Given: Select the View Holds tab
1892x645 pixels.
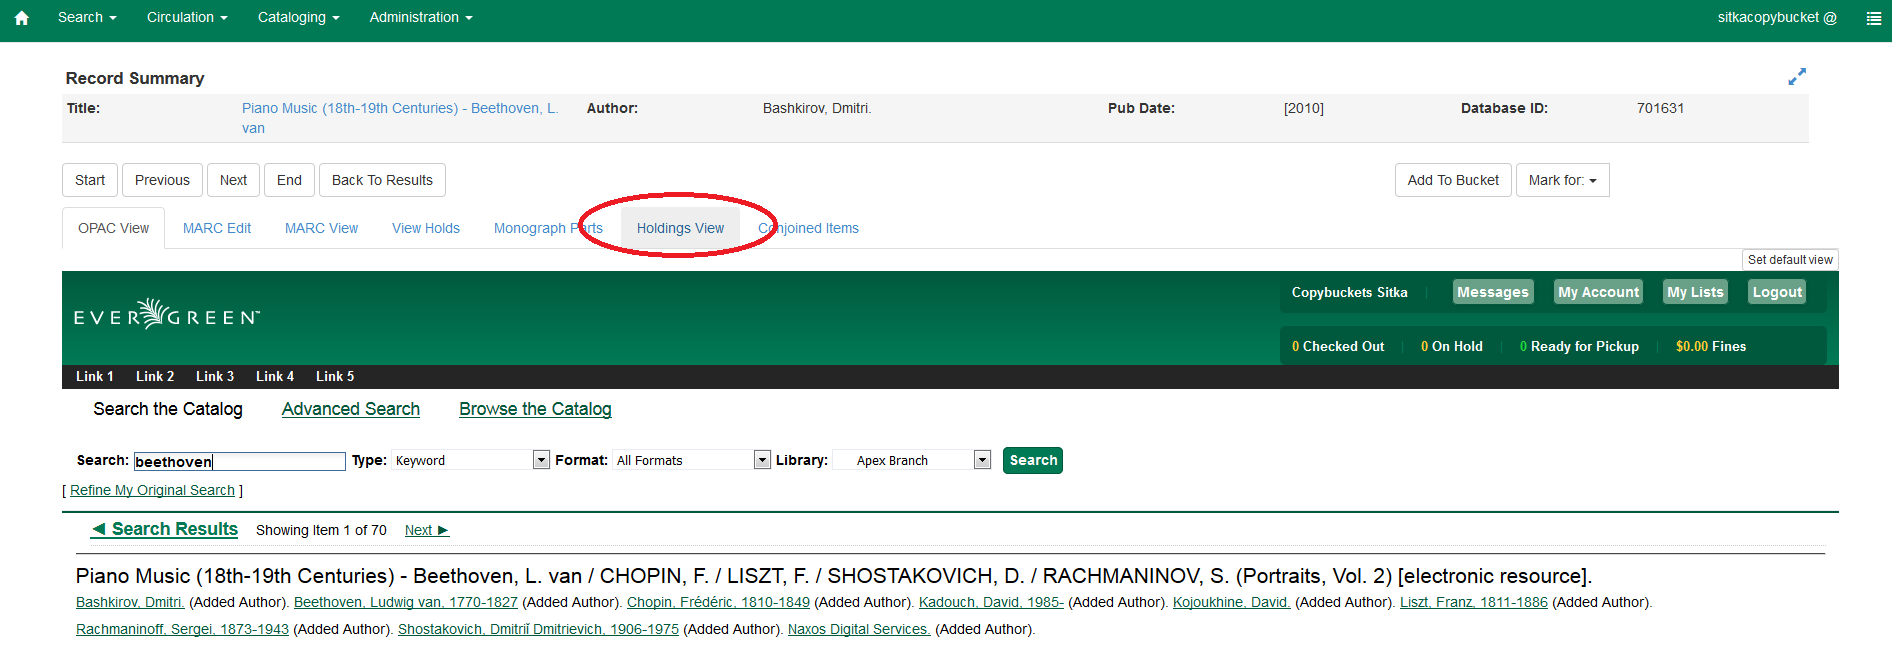Looking at the screenshot, I should point(426,228).
